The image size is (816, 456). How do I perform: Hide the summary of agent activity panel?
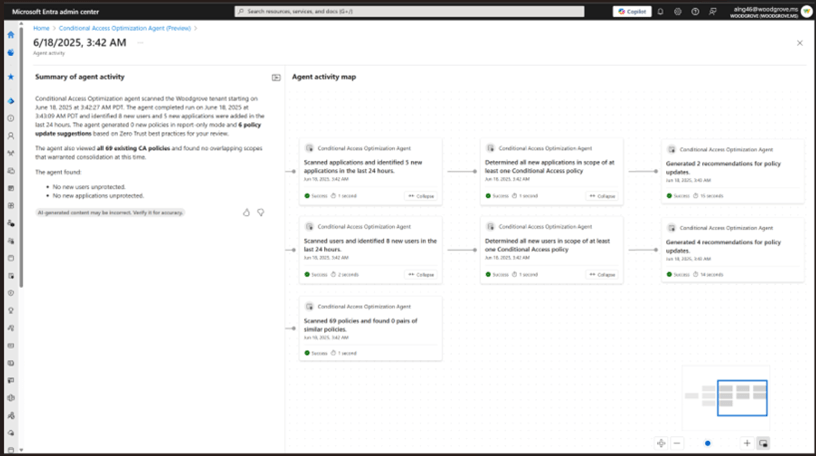(276, 77)
